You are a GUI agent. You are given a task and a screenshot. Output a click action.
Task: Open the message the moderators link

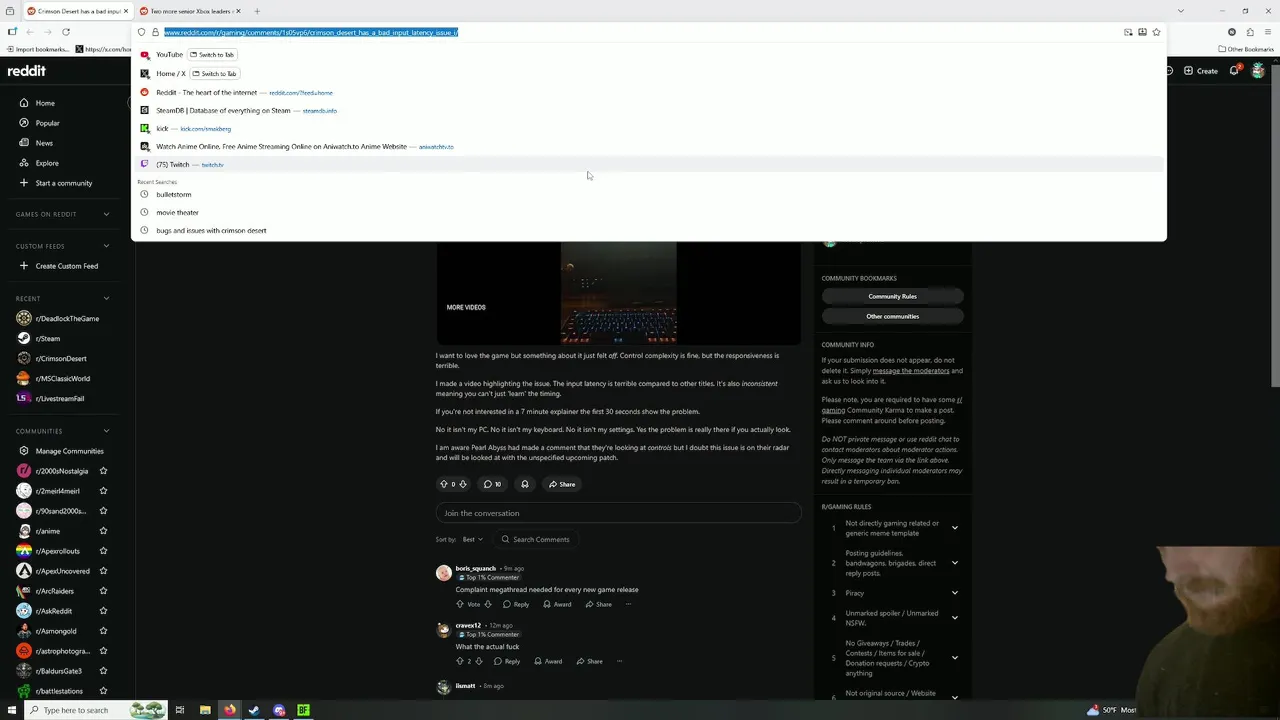pyautogui.click(x=911, y=371)
